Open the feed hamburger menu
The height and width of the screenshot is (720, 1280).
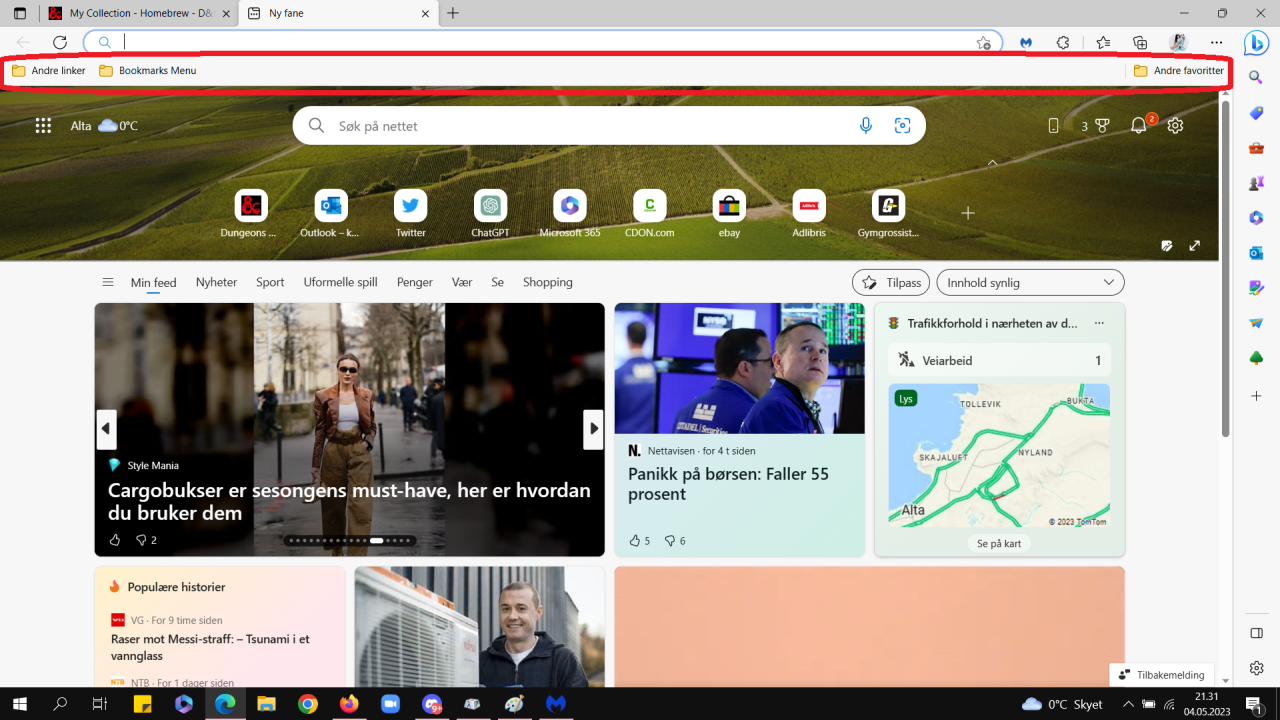click(108, 283)
